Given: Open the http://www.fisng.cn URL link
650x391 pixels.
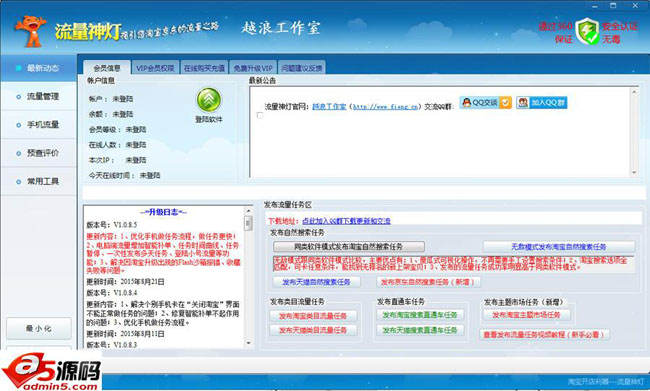Looking at the screenshot, I should [385, 107].
